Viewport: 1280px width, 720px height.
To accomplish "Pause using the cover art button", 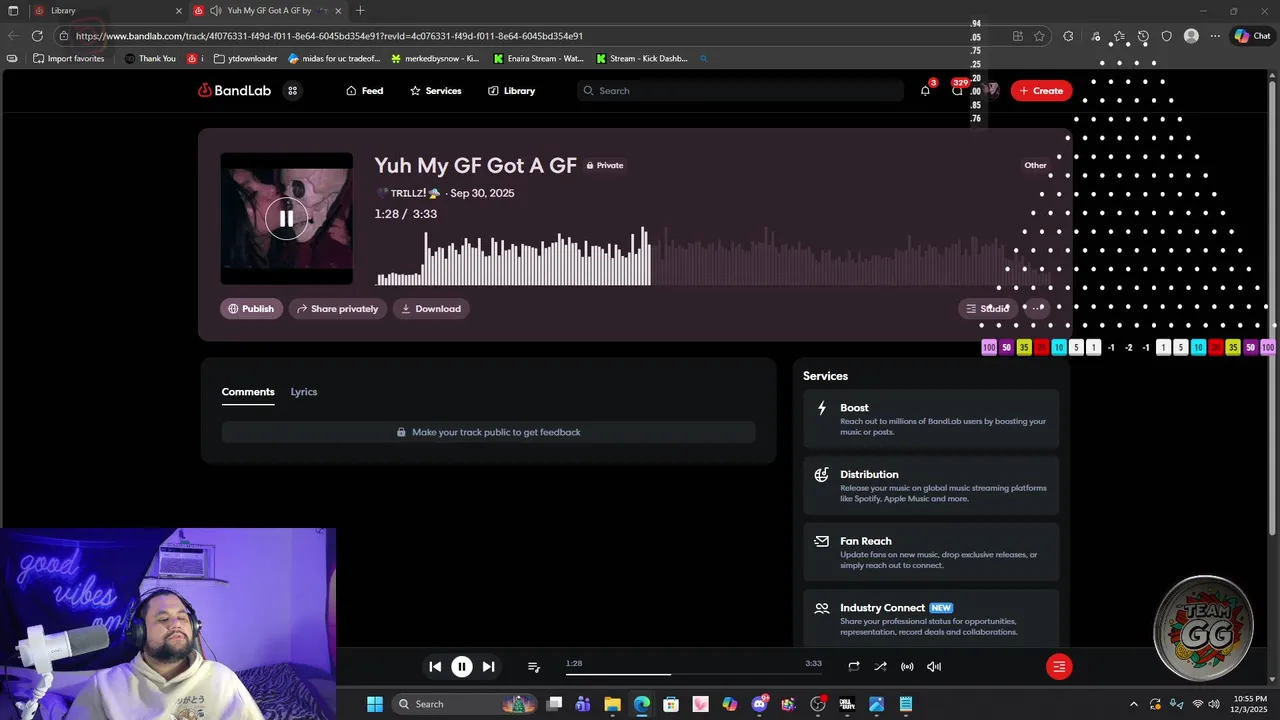I will 286,218.
